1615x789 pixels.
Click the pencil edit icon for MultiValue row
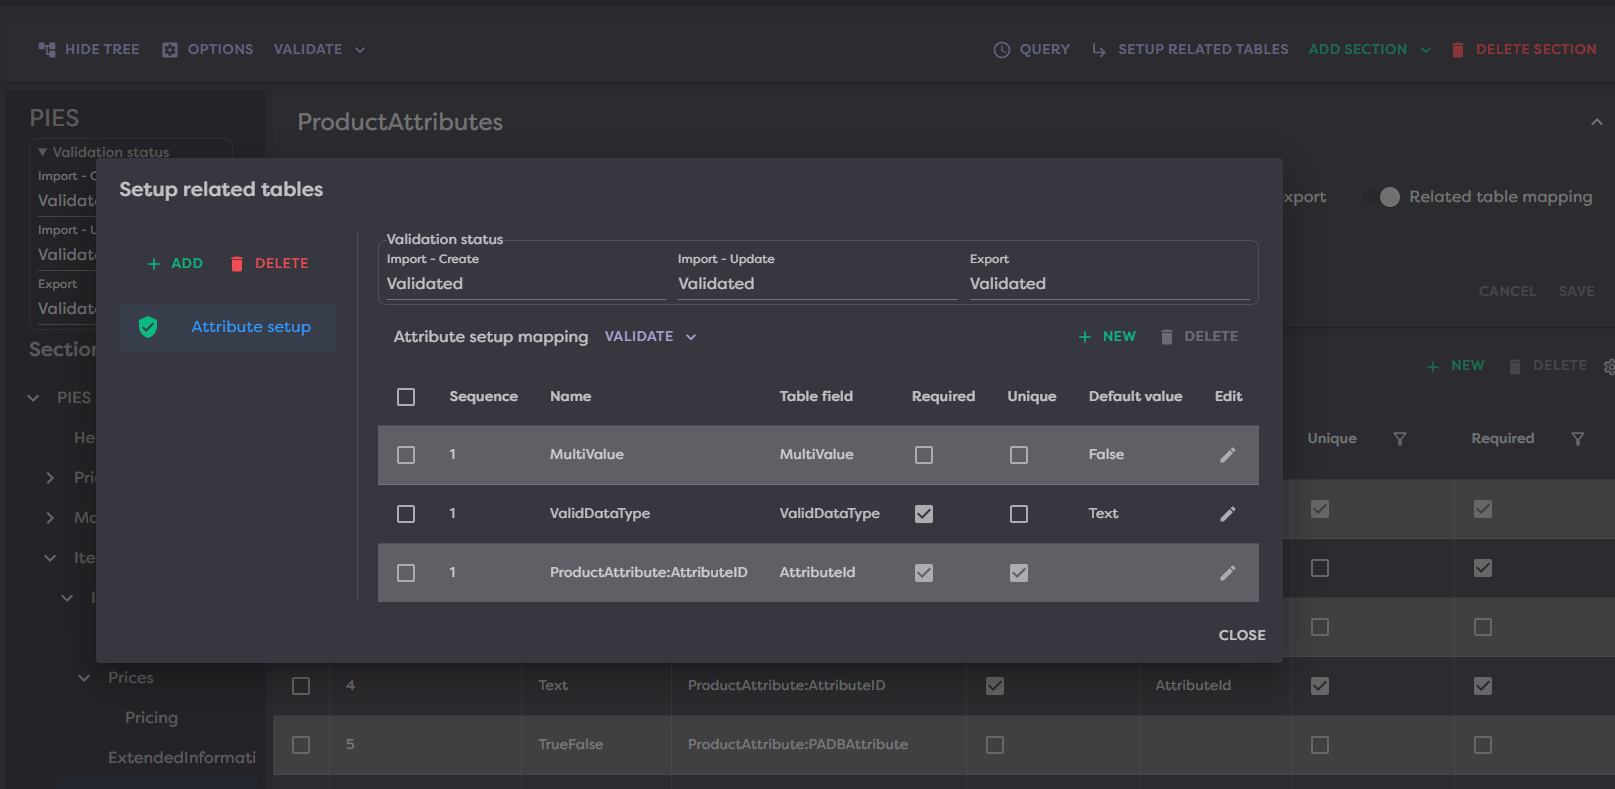pyautogui.click(x=1227, y=455)
